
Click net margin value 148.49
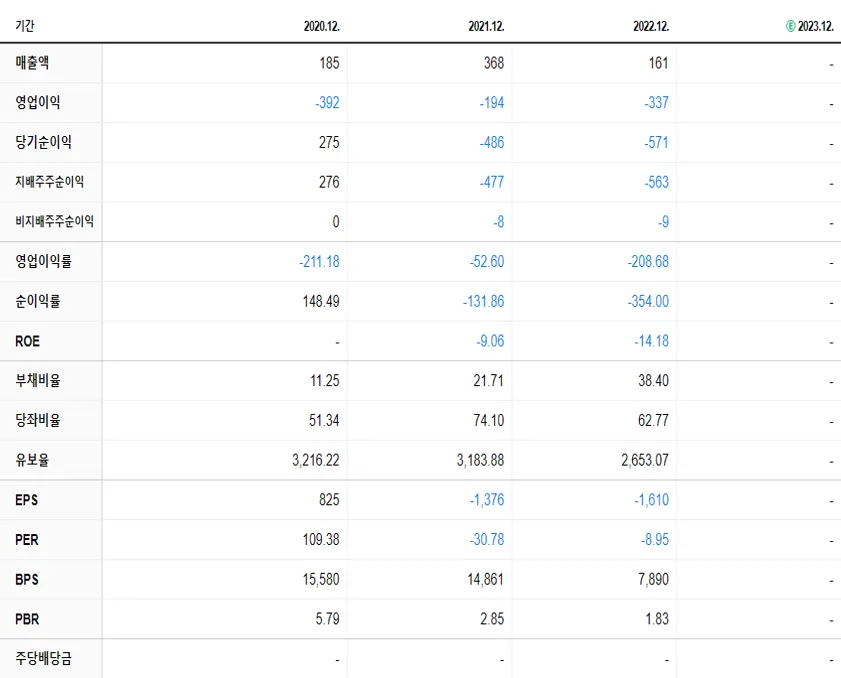321,301
